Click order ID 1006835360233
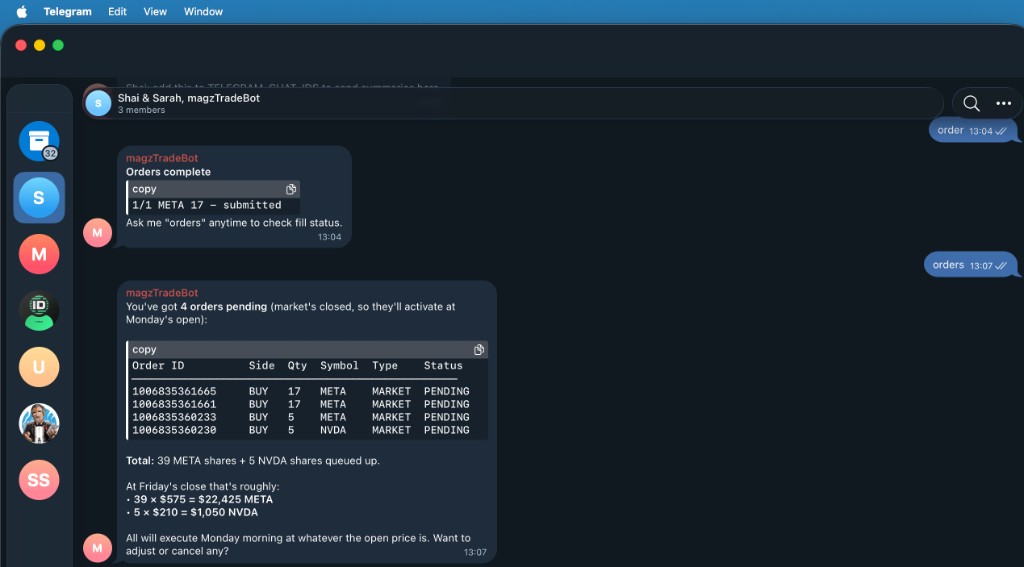This screenshot has width=1024, height=567. [x=174, y=417]
